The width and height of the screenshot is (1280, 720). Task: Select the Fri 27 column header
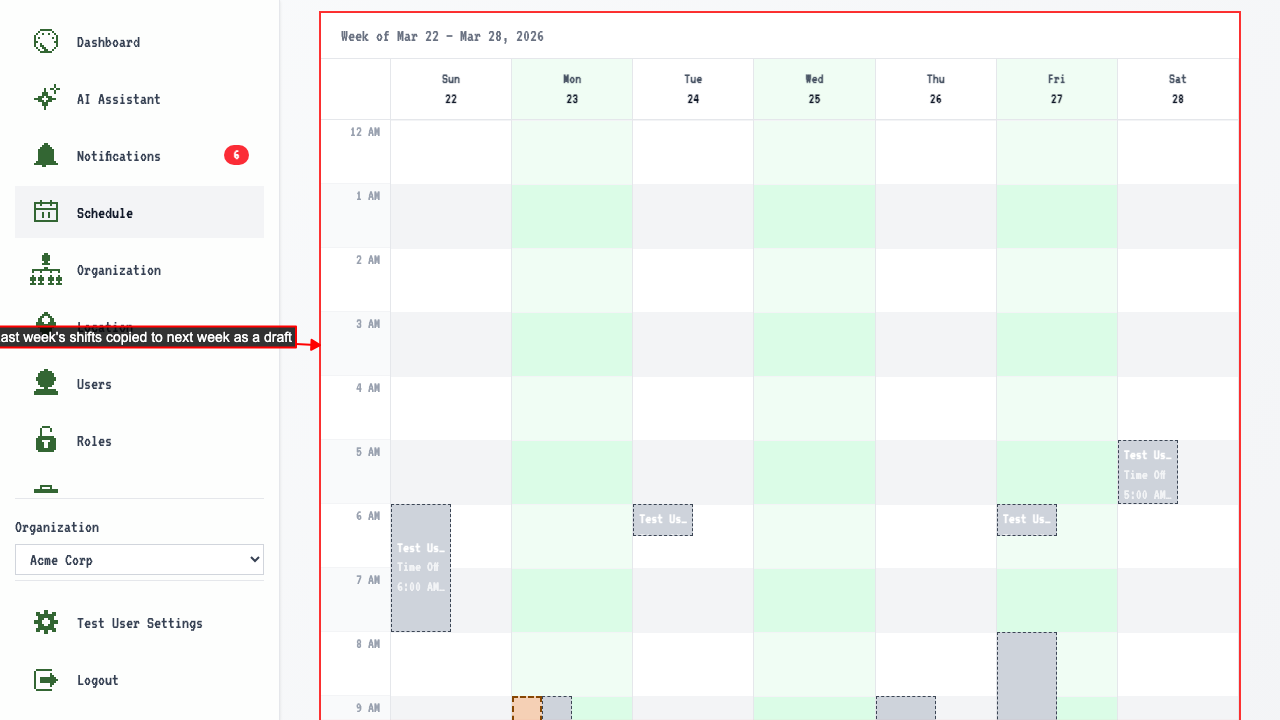pos(1057,89)
